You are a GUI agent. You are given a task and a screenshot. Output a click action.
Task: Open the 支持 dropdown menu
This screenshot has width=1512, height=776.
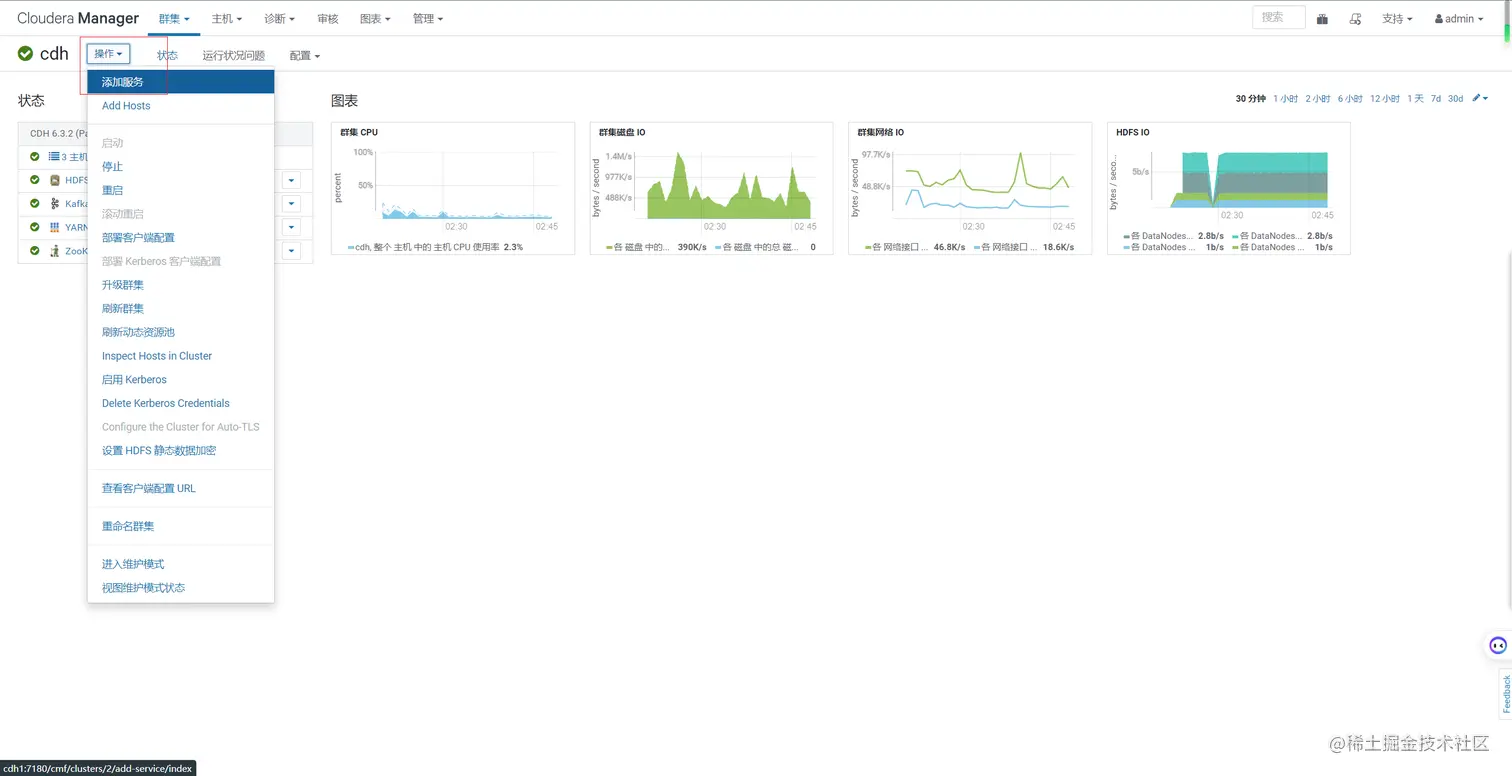pos(1397,19)
